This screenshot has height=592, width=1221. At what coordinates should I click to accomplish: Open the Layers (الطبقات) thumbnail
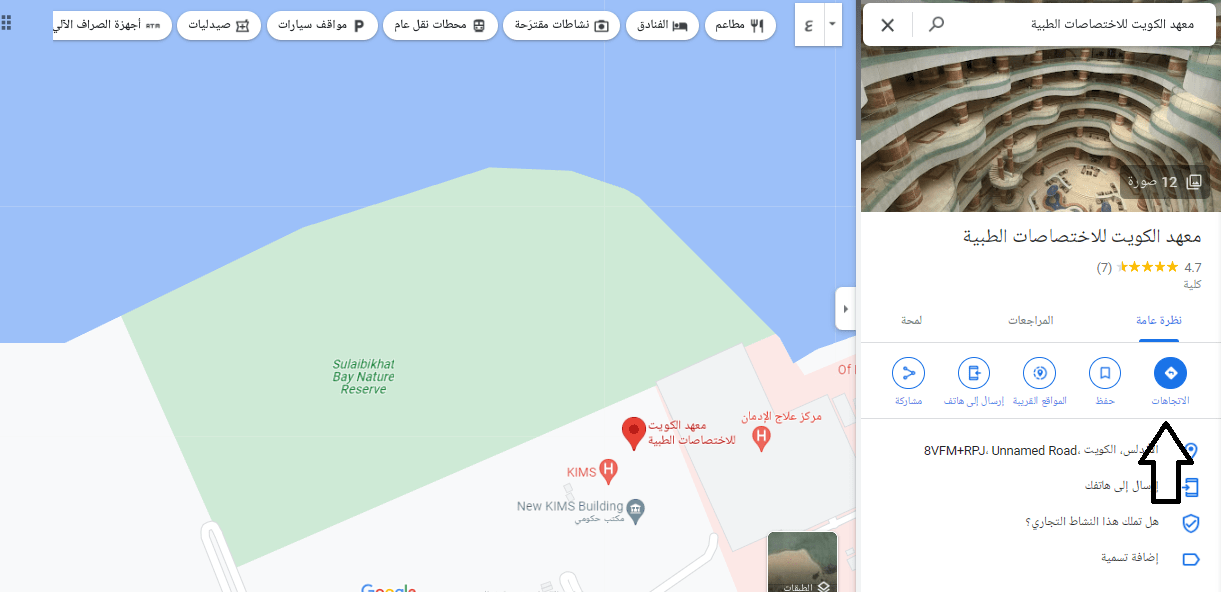tap(802, 562)
